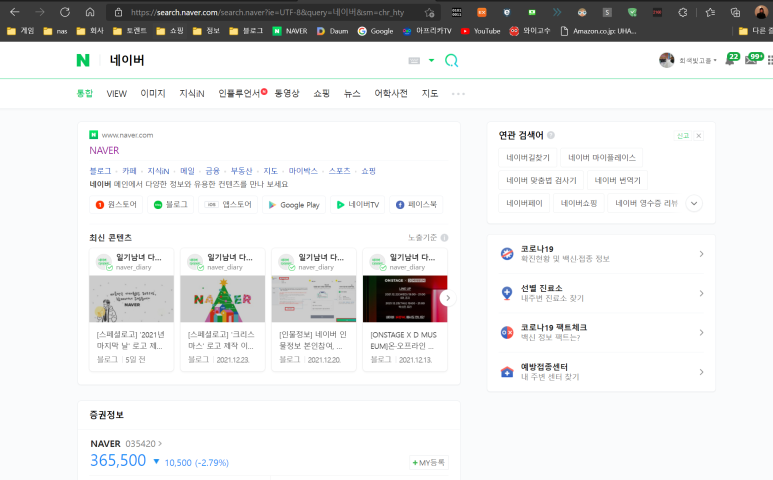Open the NAVER bookmark in bookmarks bar
The height and width of the screenshot is (480, 773).
pyautogui.click(x=290, y=31)
